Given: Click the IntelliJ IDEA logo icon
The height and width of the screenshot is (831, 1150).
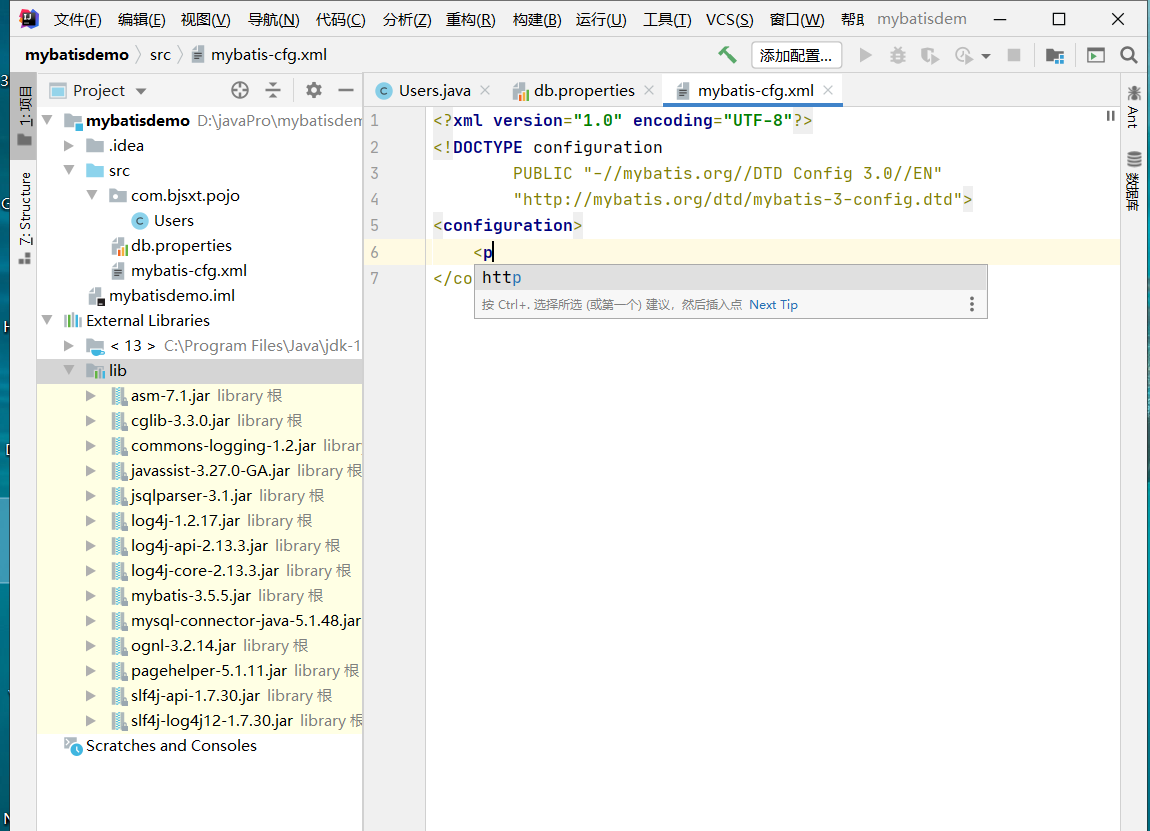Looking at the screenshot, I should tap(29, 18).
